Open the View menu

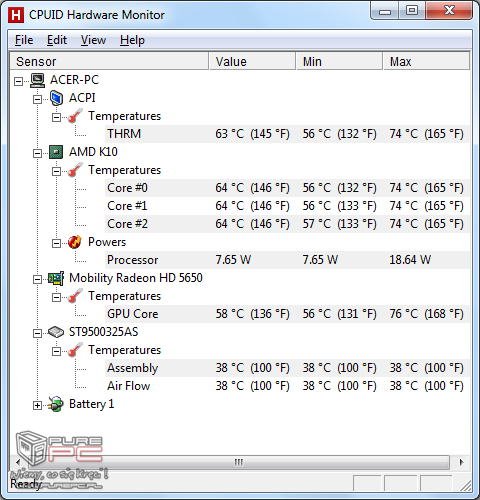point(93,40)
